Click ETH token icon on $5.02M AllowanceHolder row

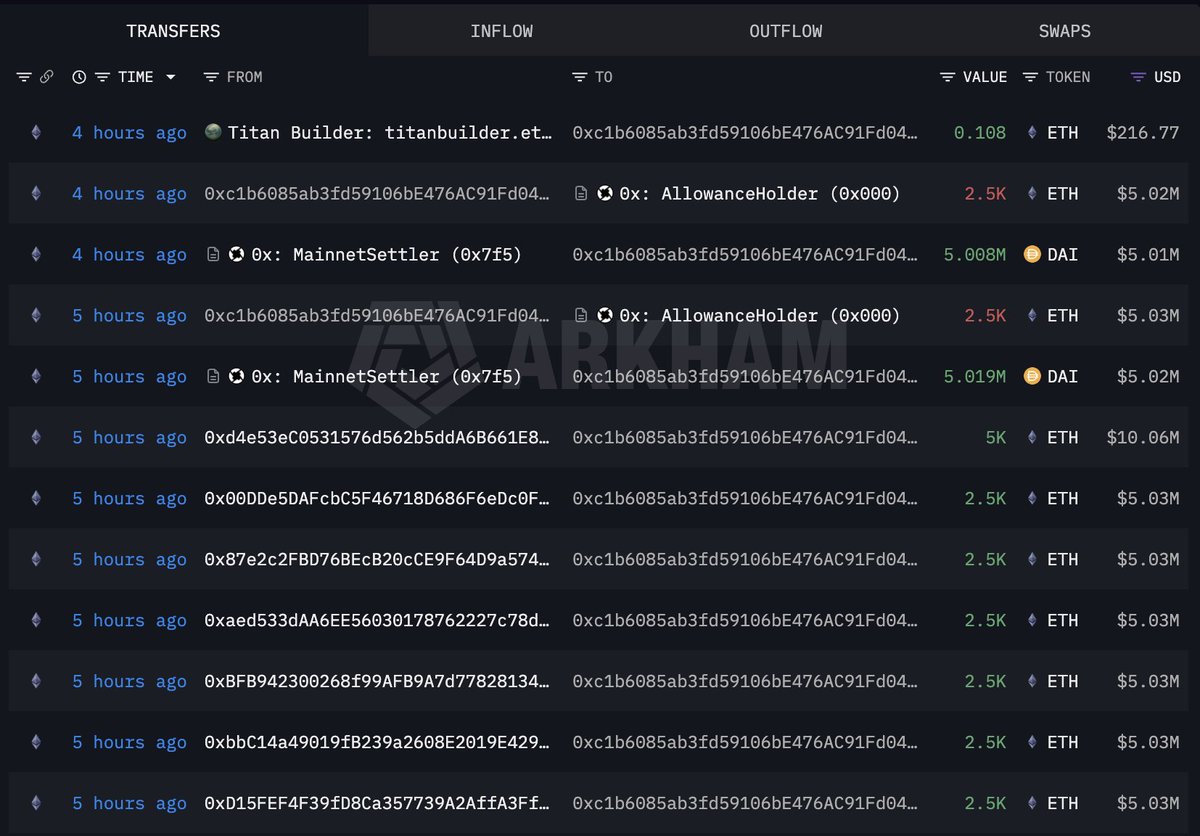(1033, 193)
